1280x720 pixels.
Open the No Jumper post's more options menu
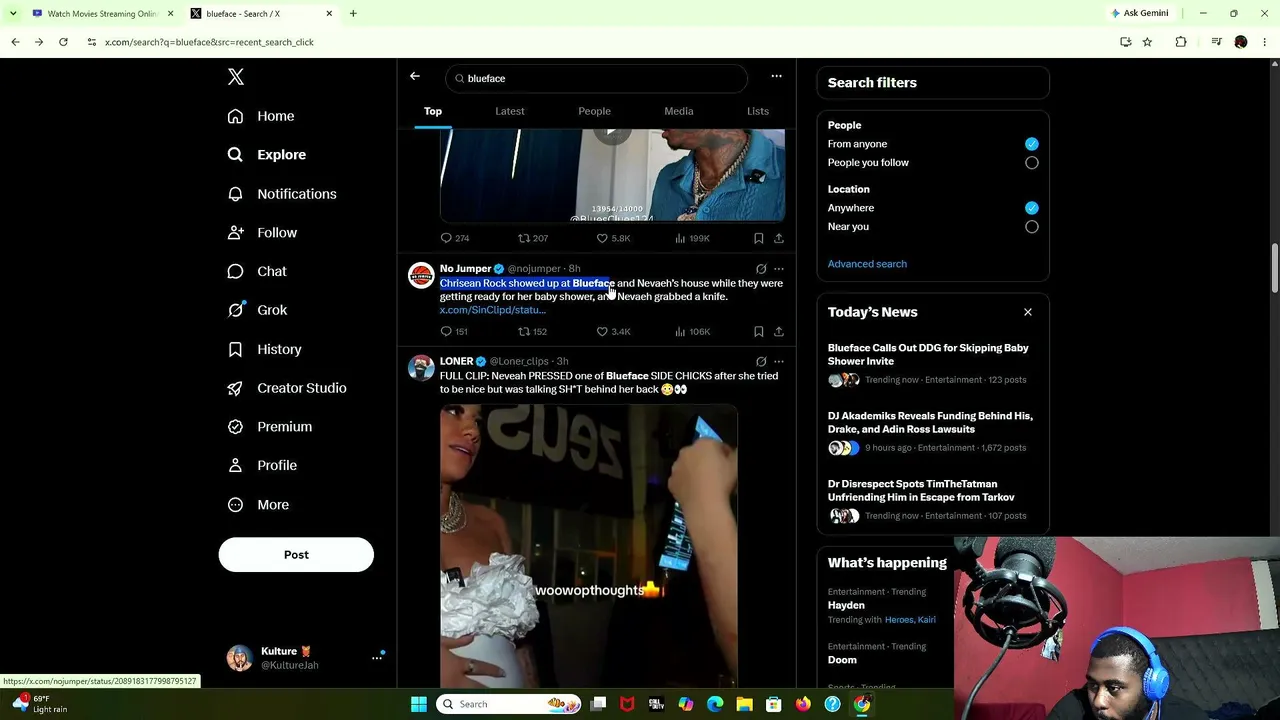point(779,269)
